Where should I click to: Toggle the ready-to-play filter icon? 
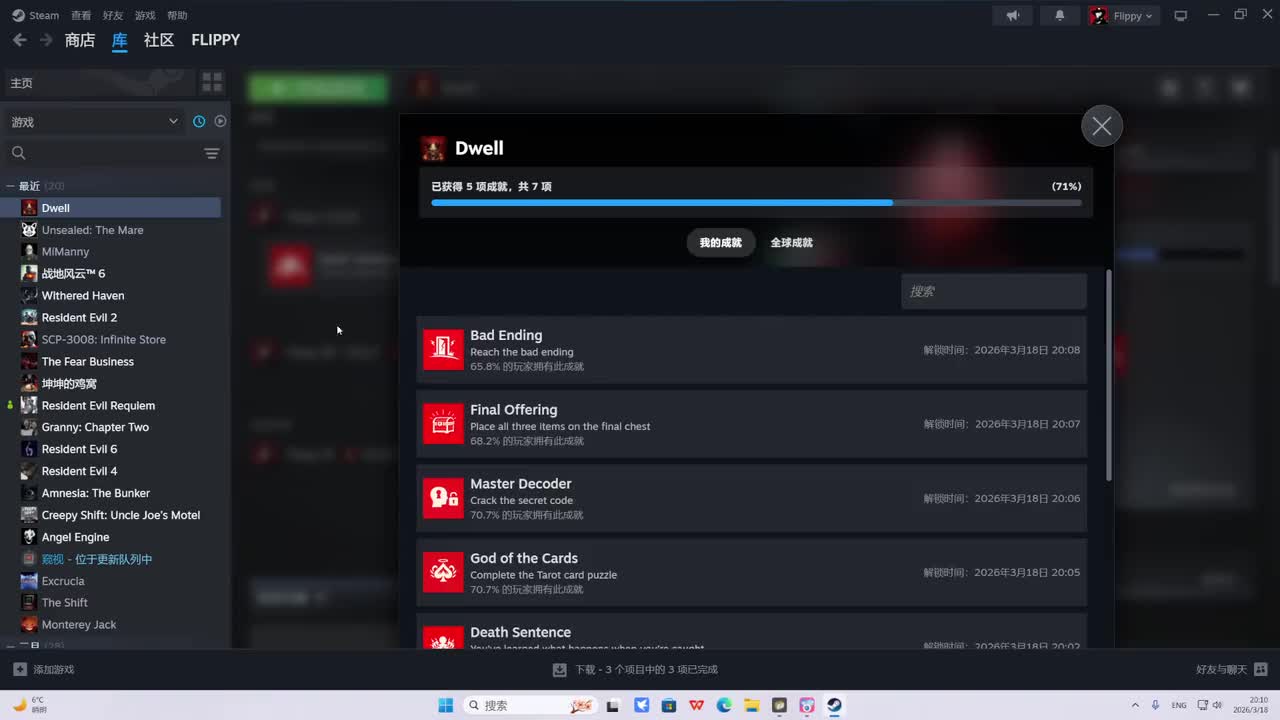(x=220, y=121)
